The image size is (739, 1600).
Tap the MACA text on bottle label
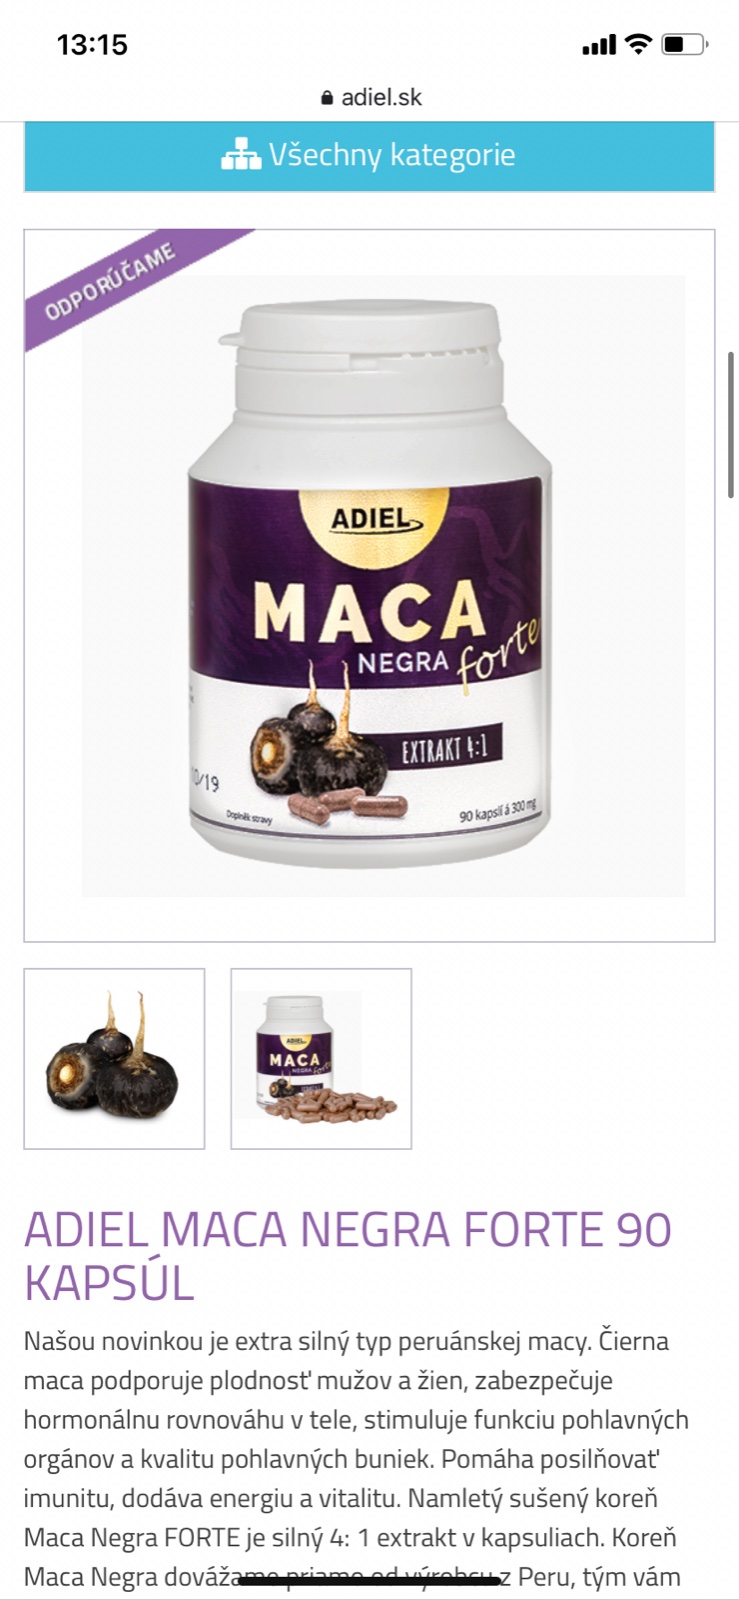[368, 609]
